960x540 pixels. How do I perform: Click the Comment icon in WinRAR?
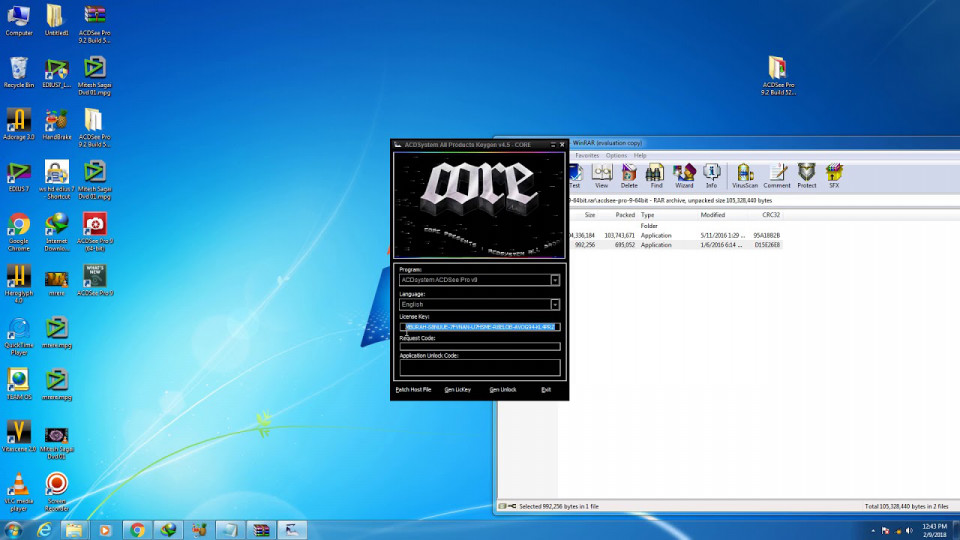point(777,176)
